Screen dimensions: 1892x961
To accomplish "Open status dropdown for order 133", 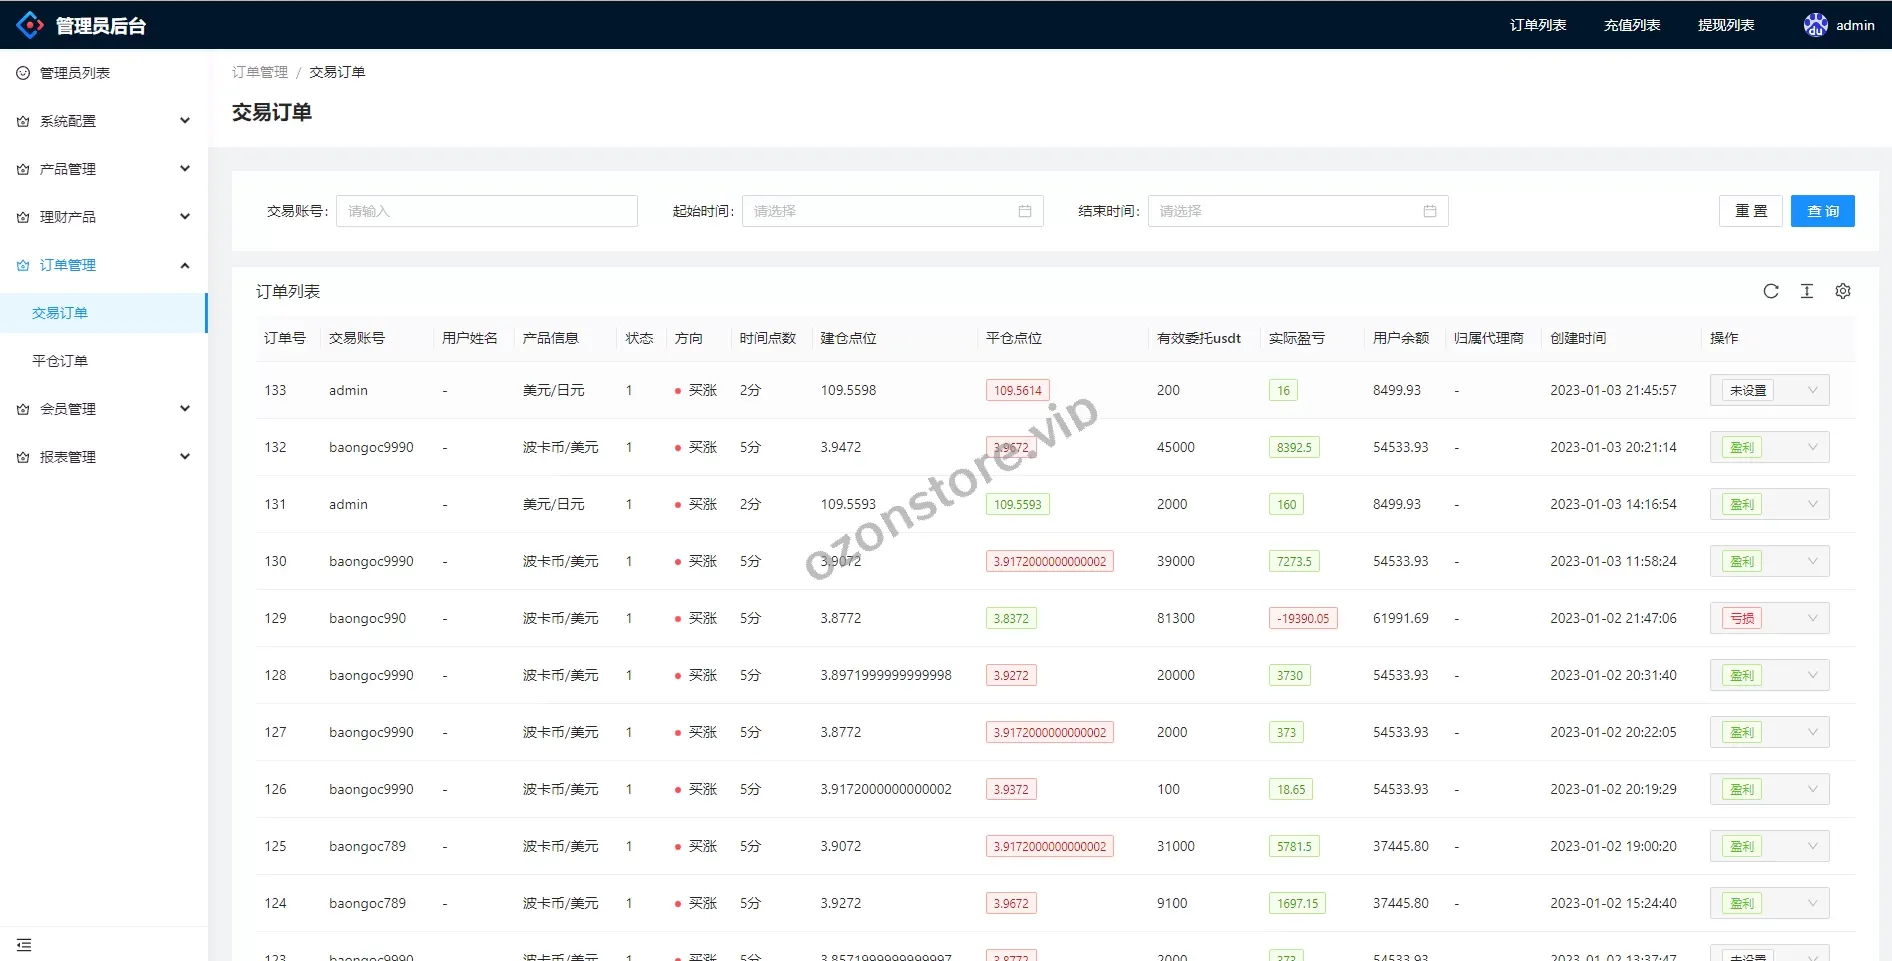I will 1769,390.
